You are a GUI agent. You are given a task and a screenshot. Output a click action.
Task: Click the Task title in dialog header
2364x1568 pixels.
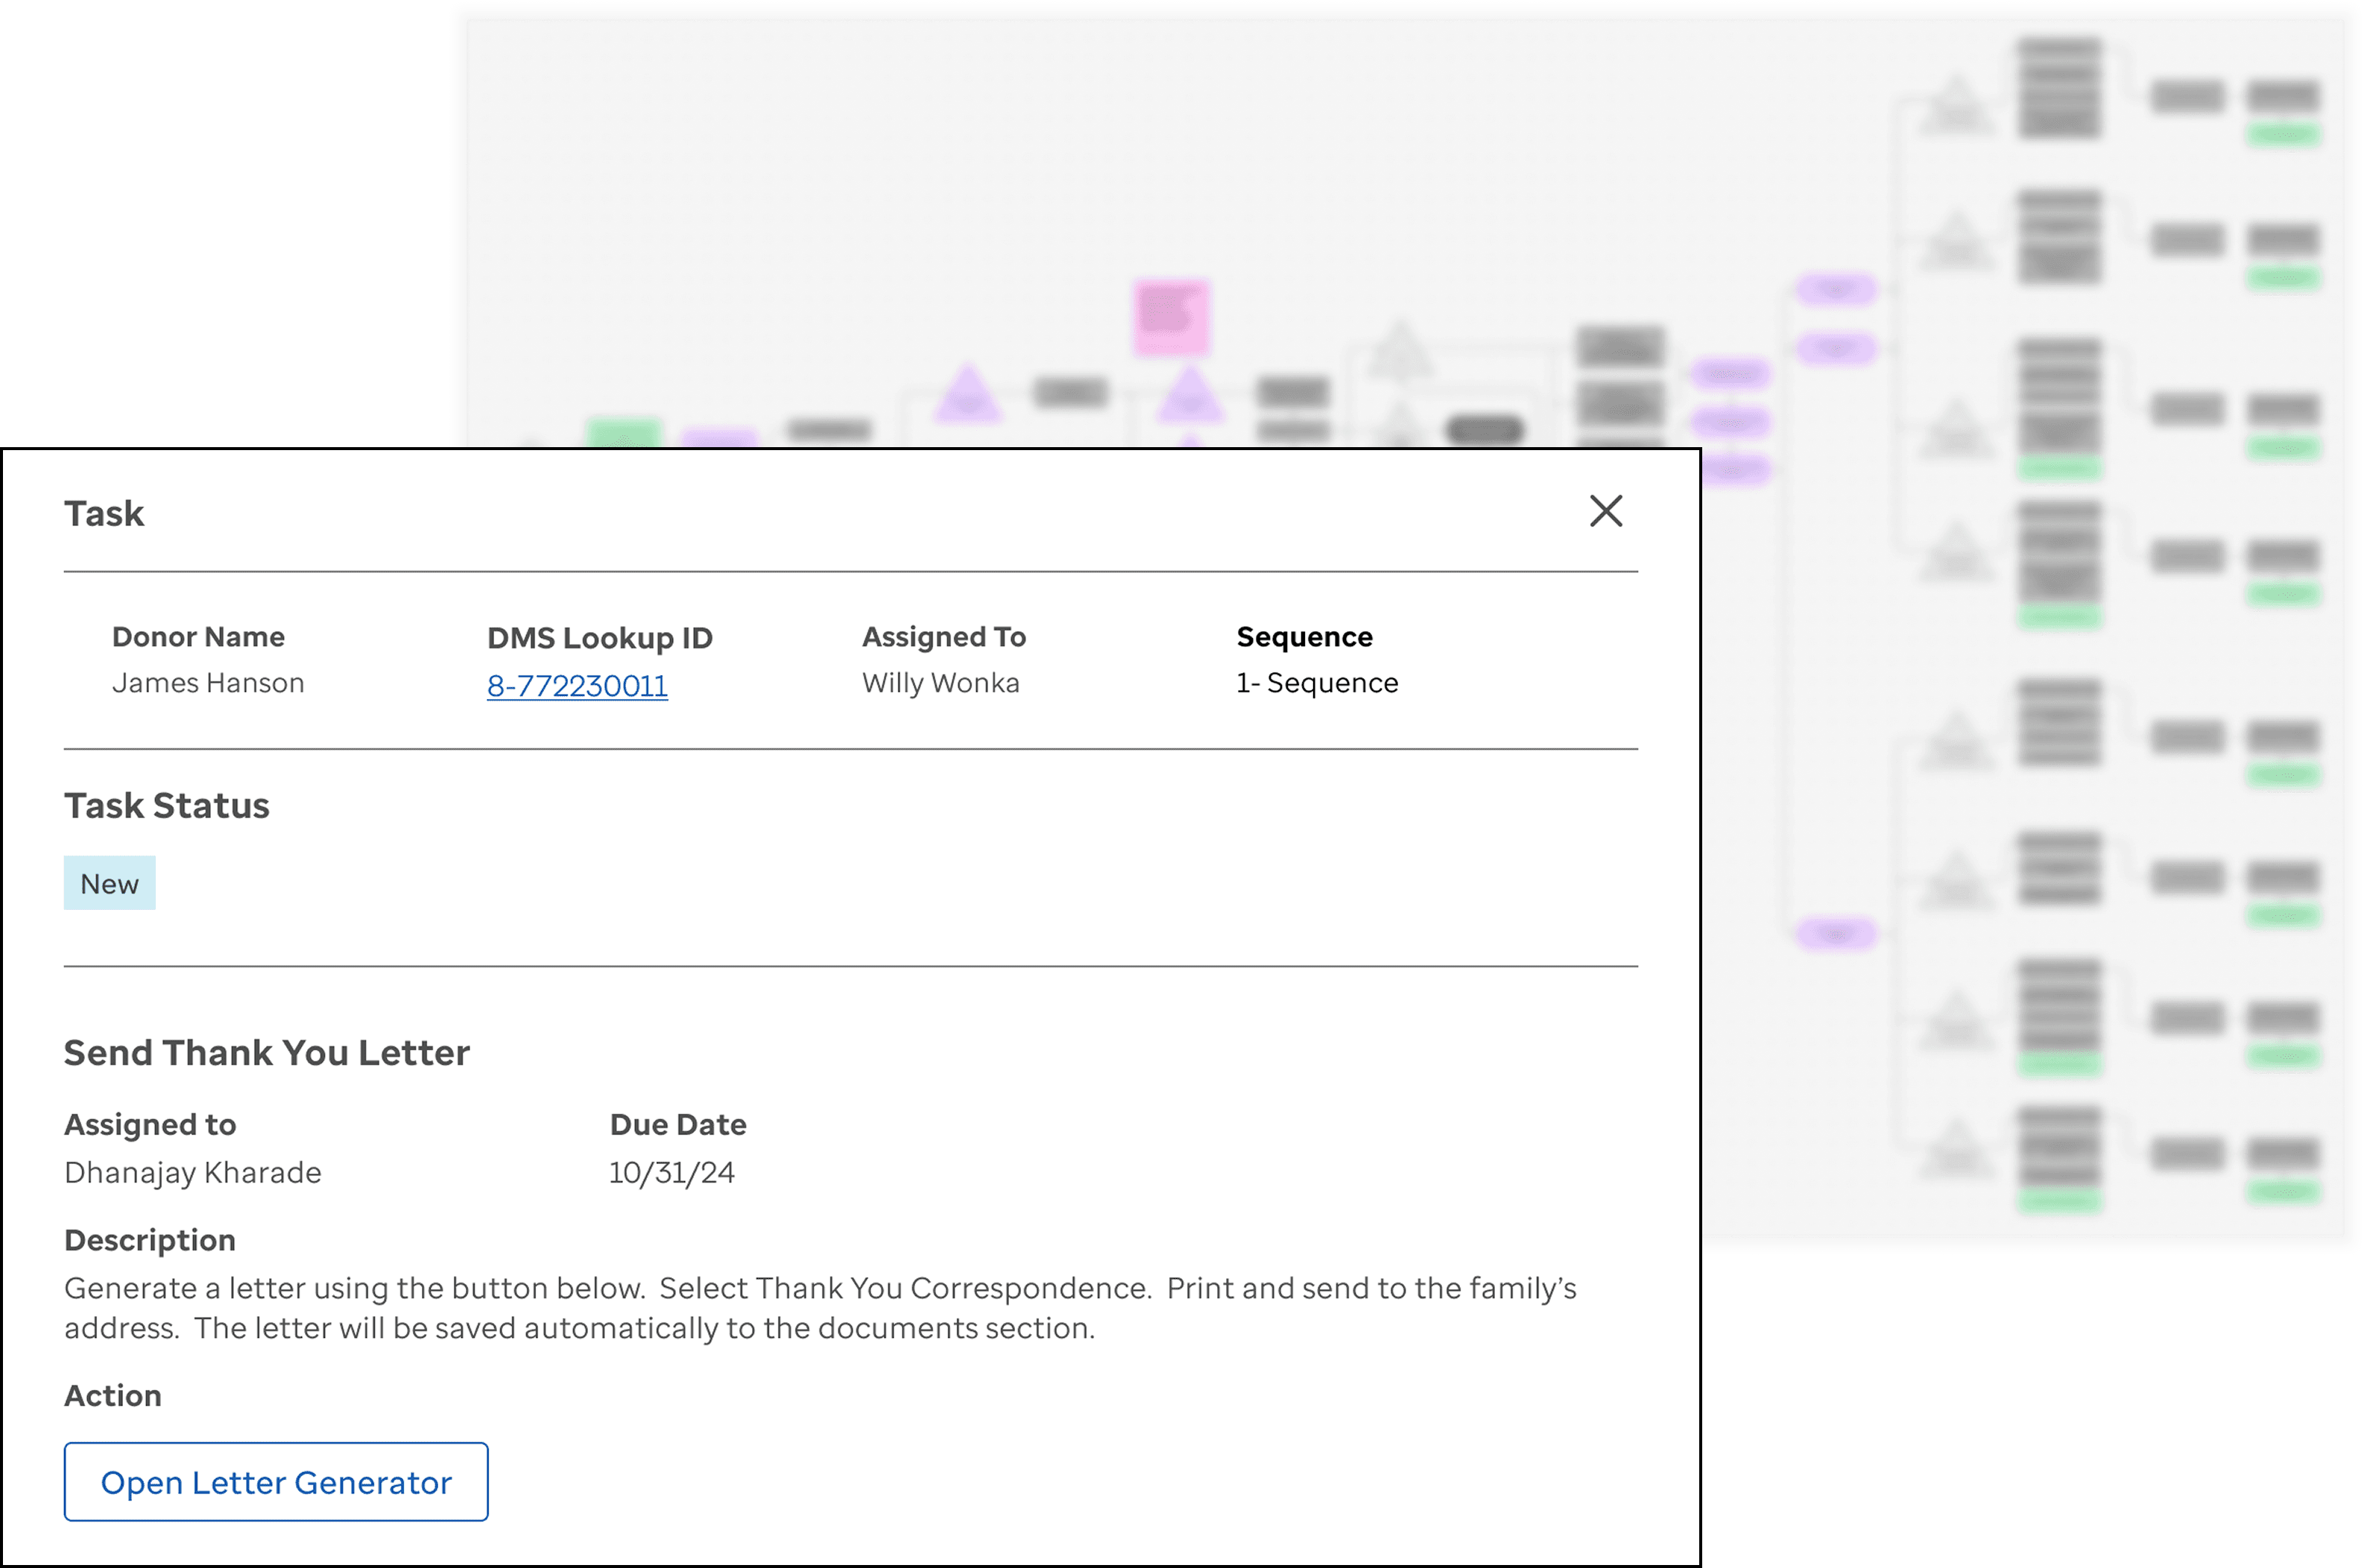coord(104,513)
